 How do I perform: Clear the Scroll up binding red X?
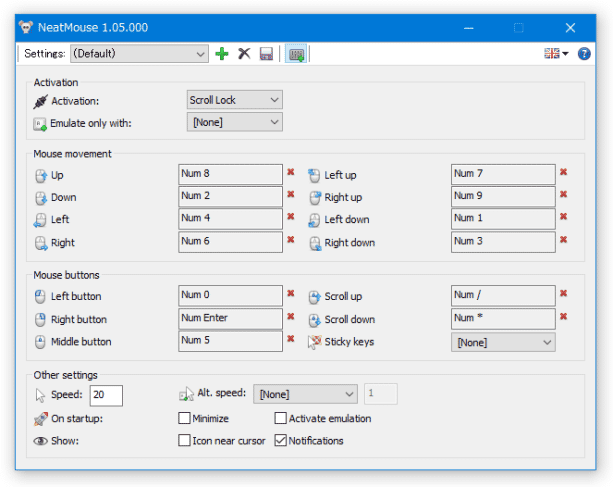[x=563, y=294]
